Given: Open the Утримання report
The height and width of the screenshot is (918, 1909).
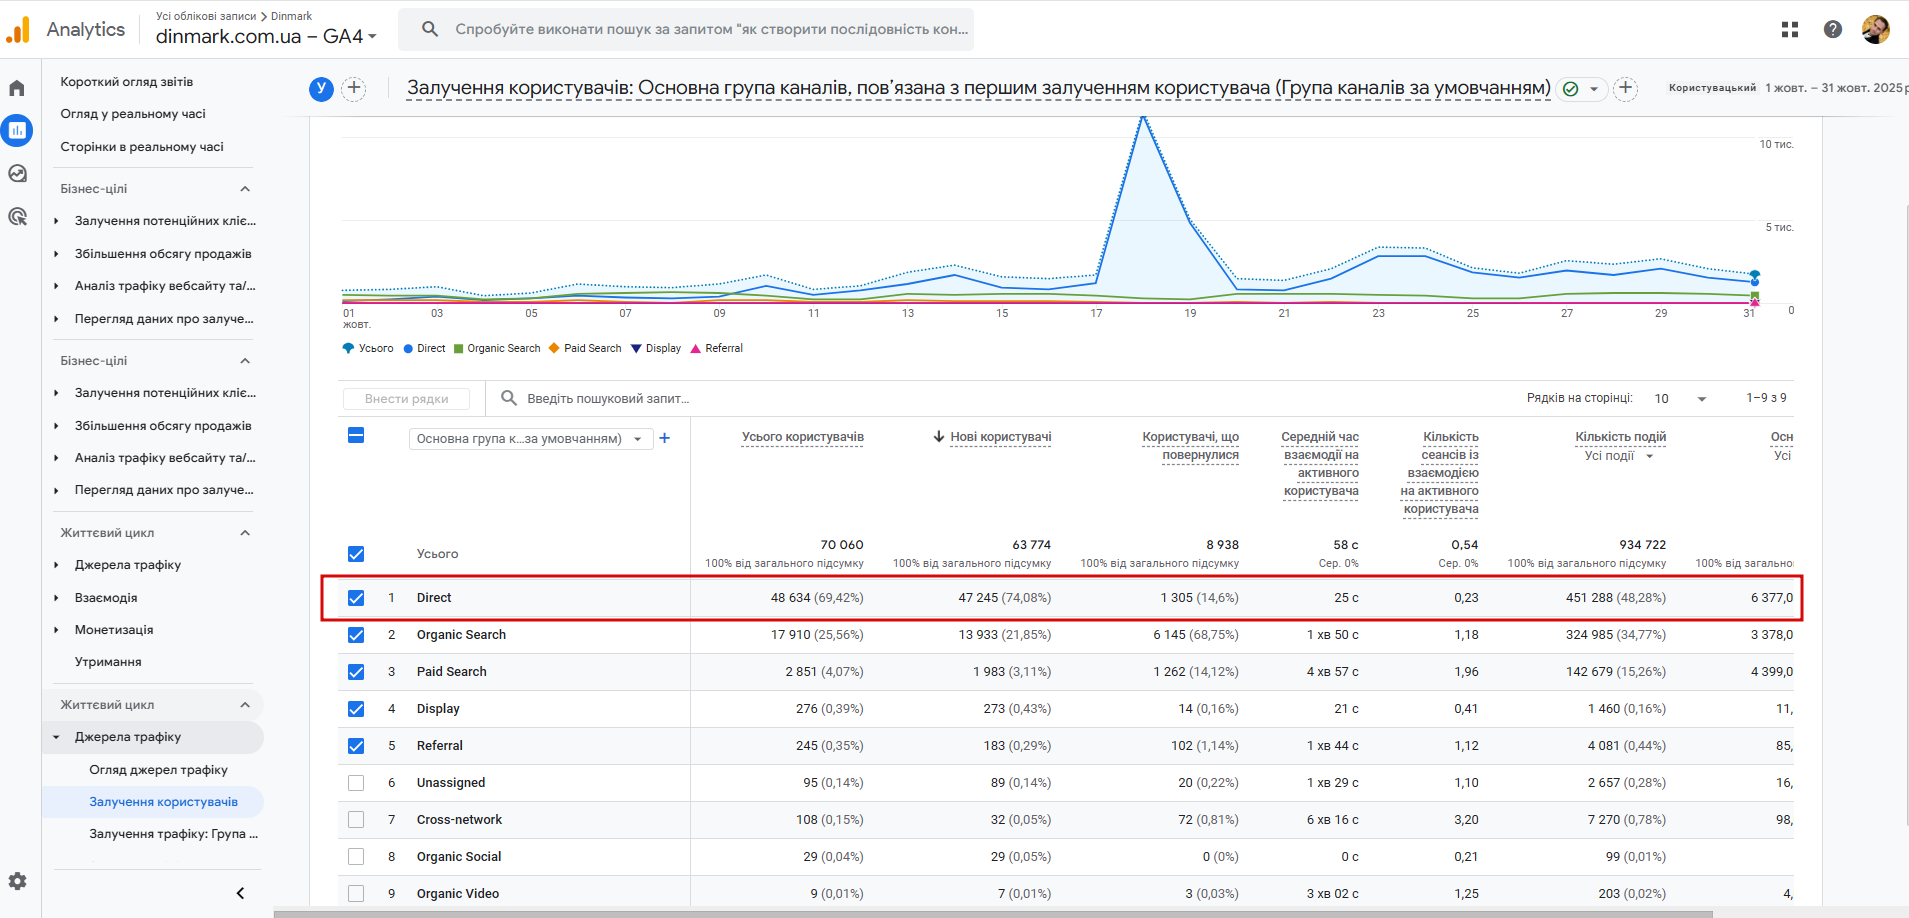Looking at the screenshot, I should [108, 662].
